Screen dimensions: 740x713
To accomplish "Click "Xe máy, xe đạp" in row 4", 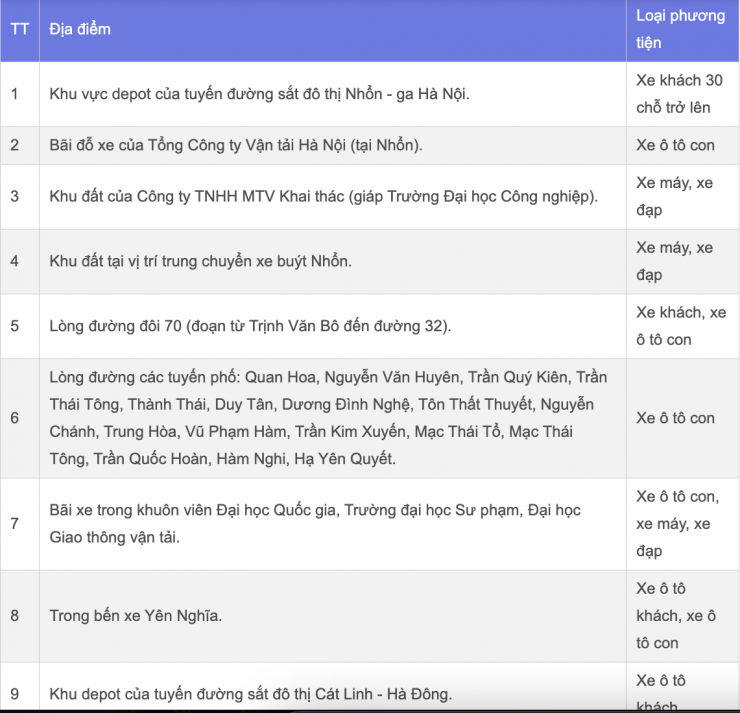I will [x=675, y=261].
